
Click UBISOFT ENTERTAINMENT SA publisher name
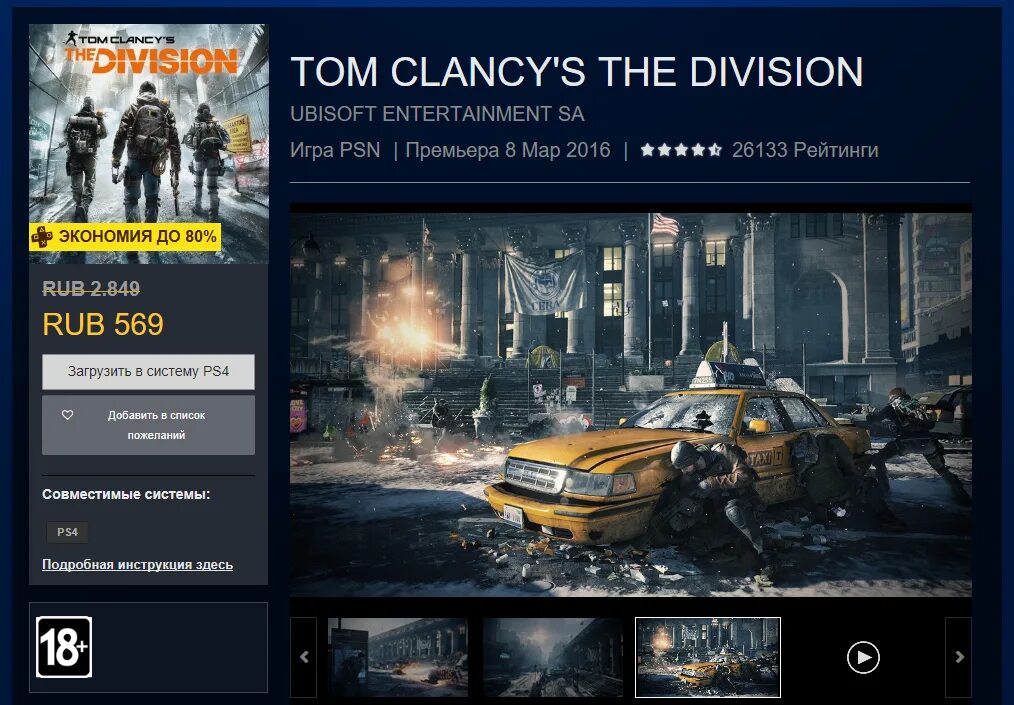coord(437,114)
